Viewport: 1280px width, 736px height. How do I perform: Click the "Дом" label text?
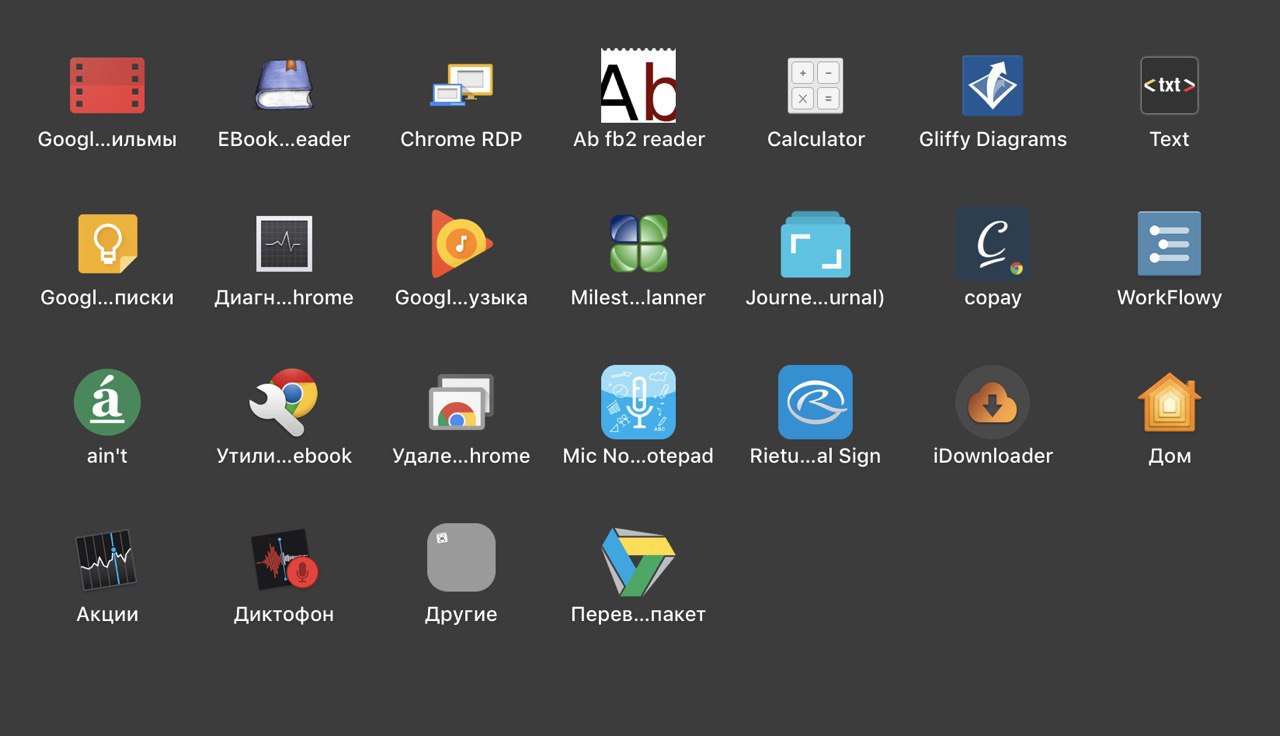(1169, 456)
